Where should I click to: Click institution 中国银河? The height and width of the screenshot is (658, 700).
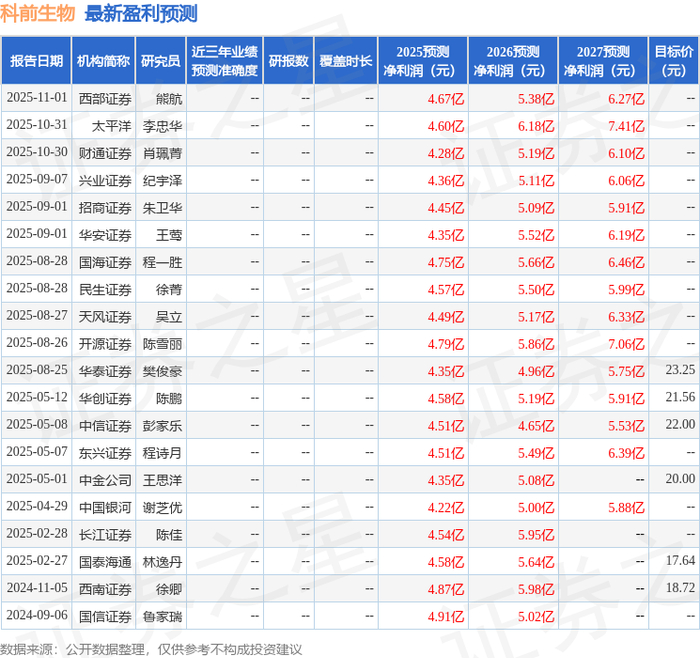point(105,507)
